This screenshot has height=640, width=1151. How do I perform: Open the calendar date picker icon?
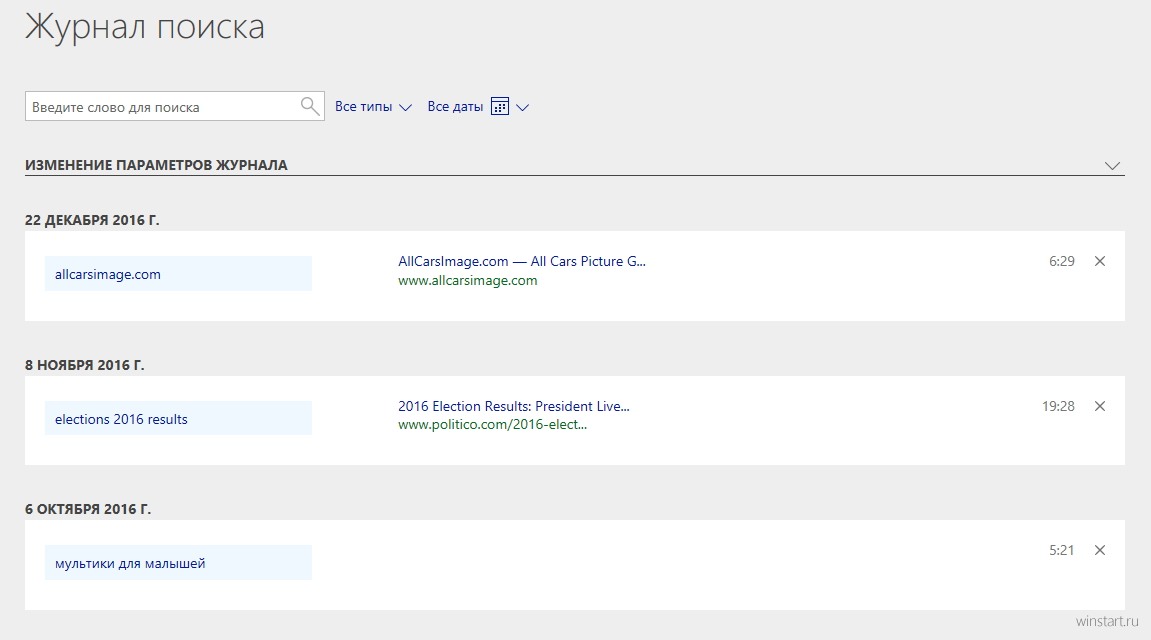(500, 106)
